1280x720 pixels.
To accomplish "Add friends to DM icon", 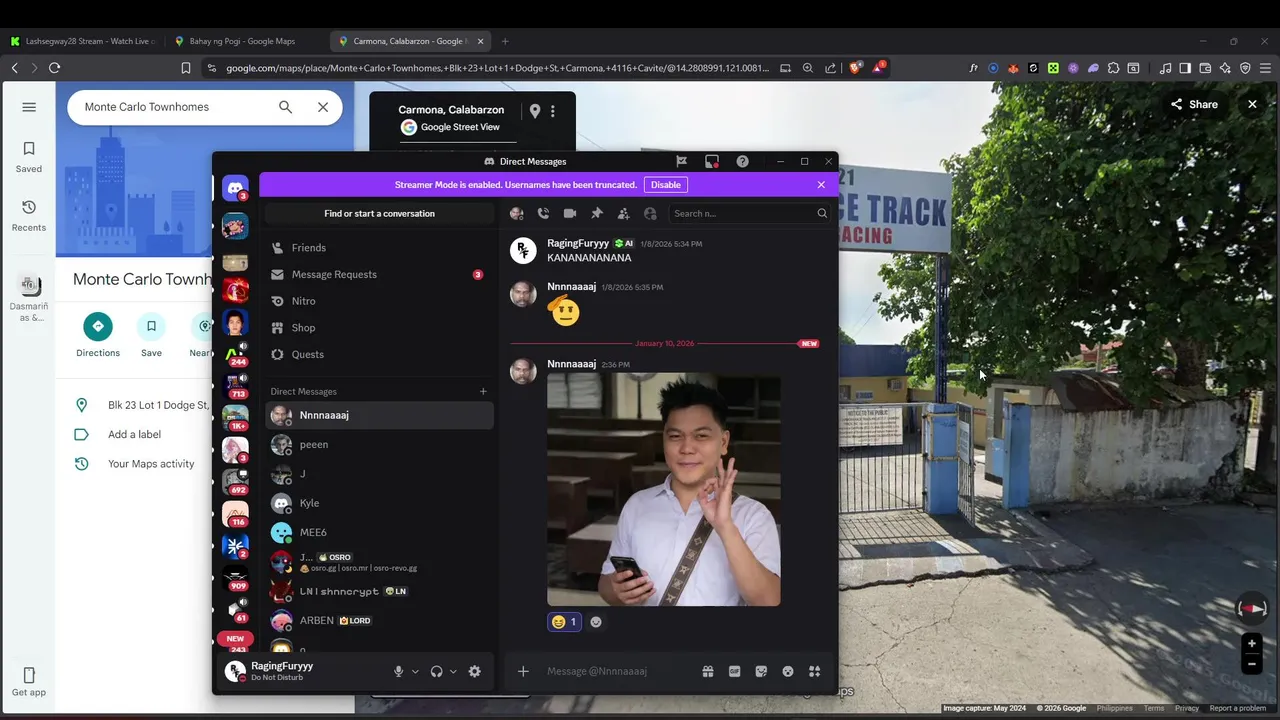I will 623,213.
